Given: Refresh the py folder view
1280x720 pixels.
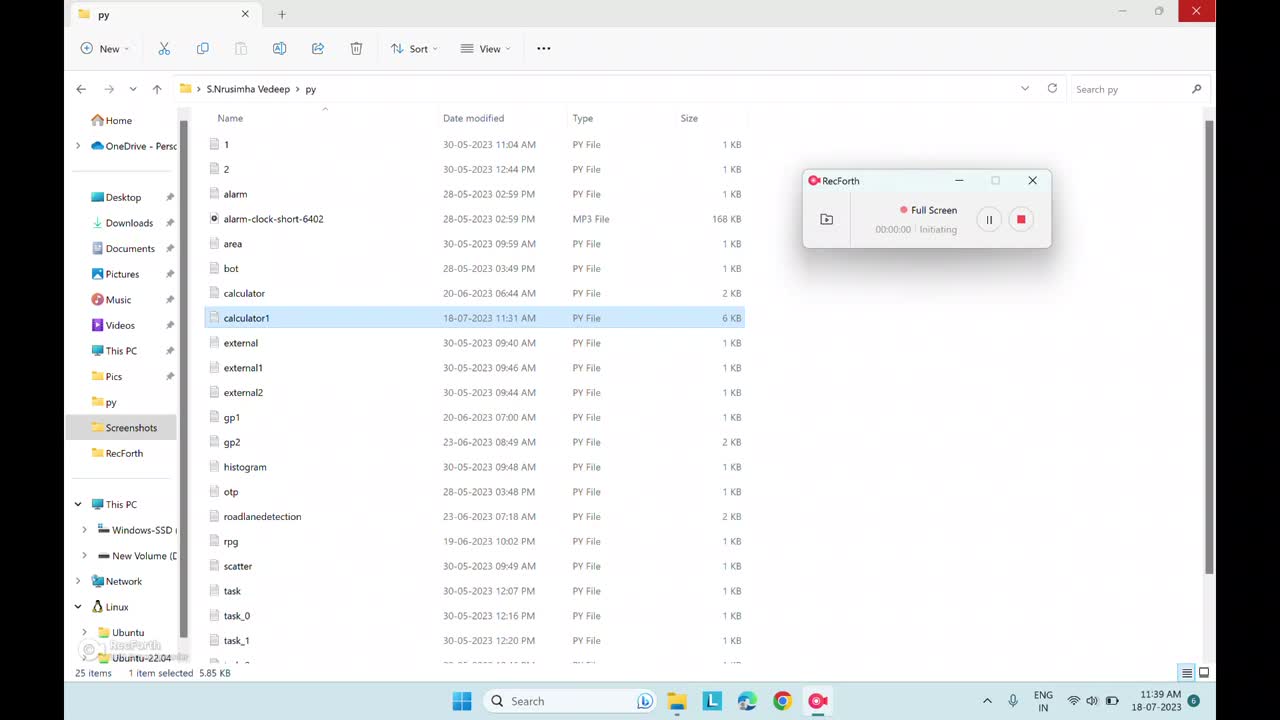Looking at the screenshot, I should [x=1052, y=89].
